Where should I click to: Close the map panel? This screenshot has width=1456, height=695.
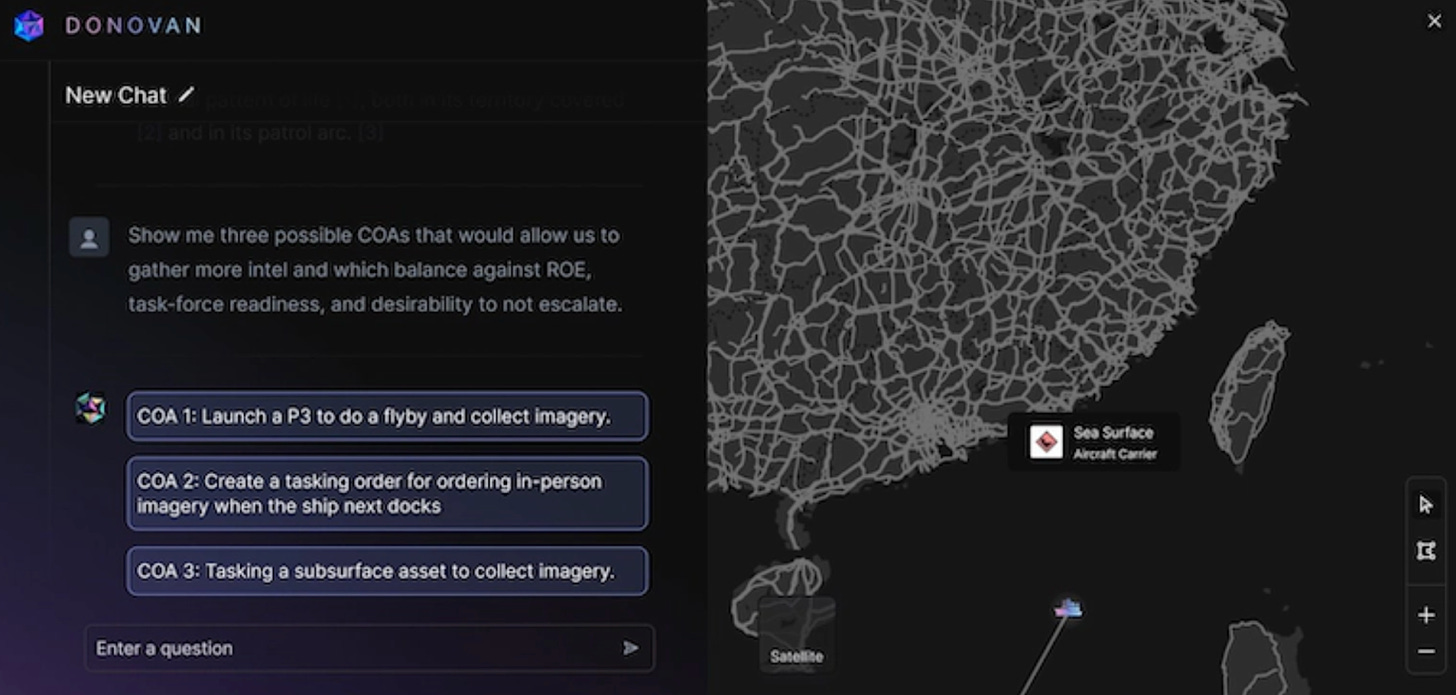1434,21
